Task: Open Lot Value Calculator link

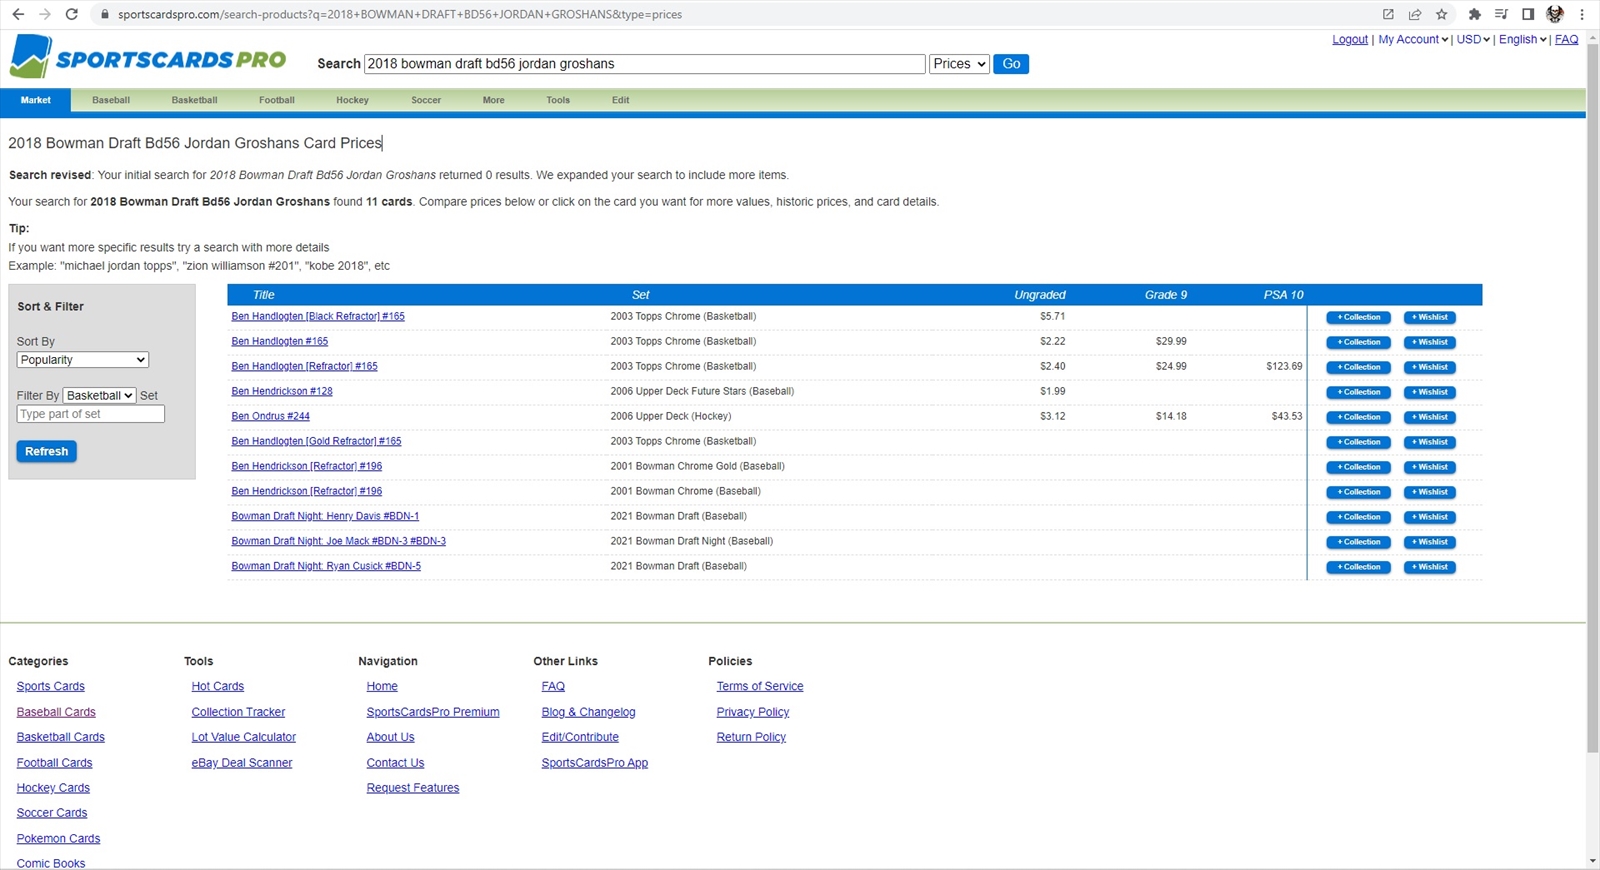Action: click(x=244, y=738)
